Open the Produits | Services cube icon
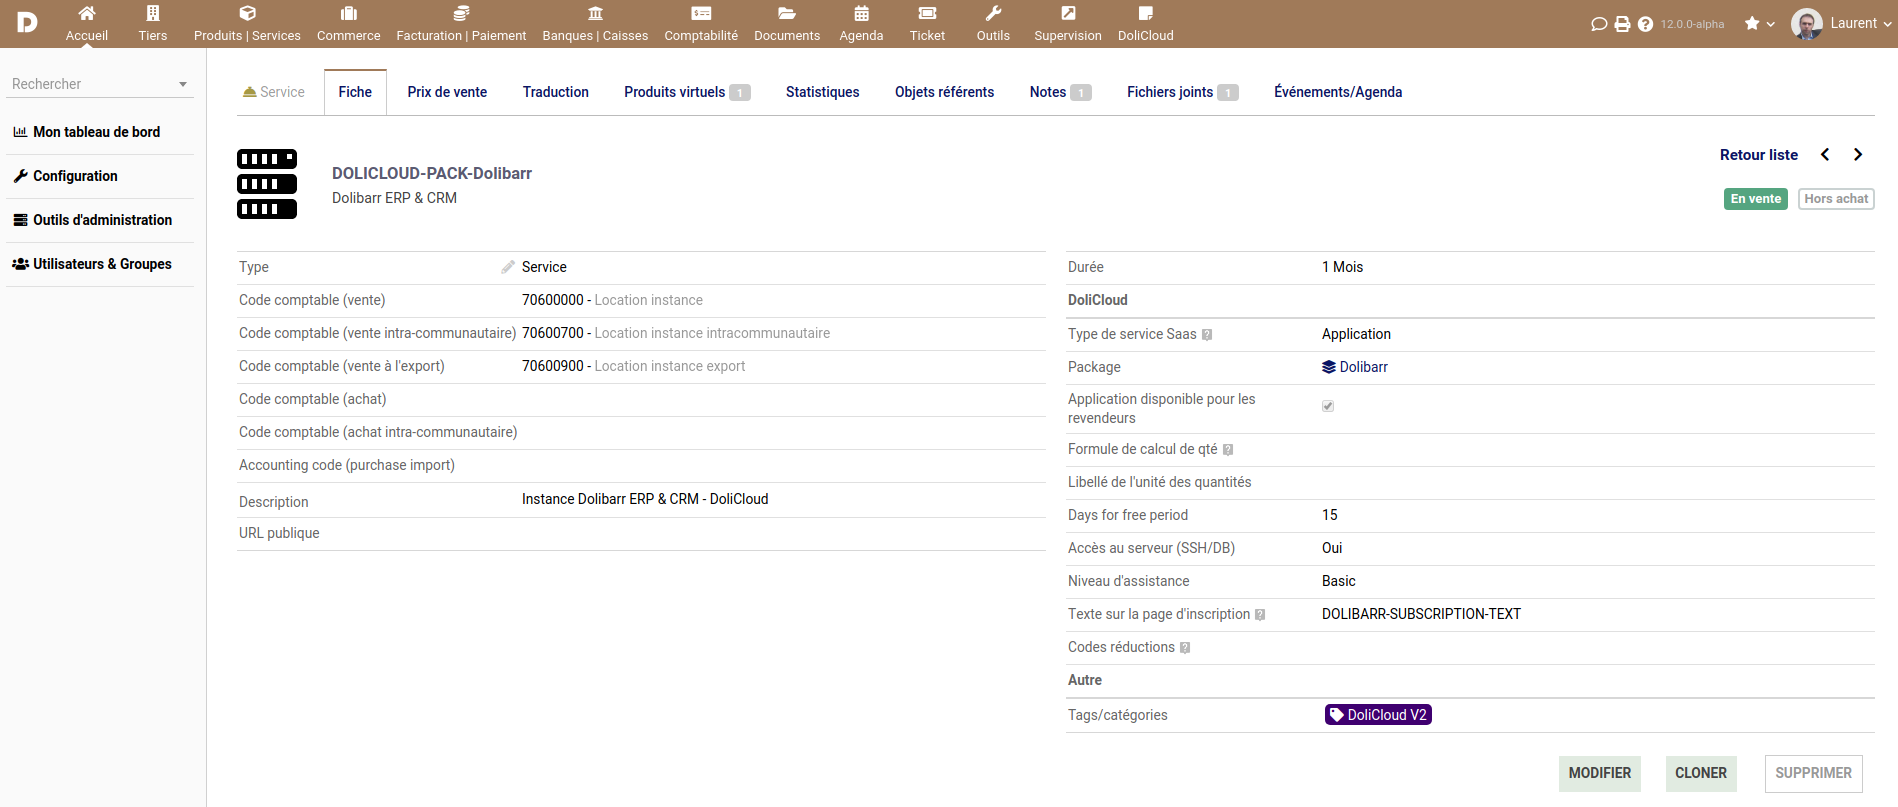The height and width of the screenshot is (807, 1898). (x=247, y=13)
